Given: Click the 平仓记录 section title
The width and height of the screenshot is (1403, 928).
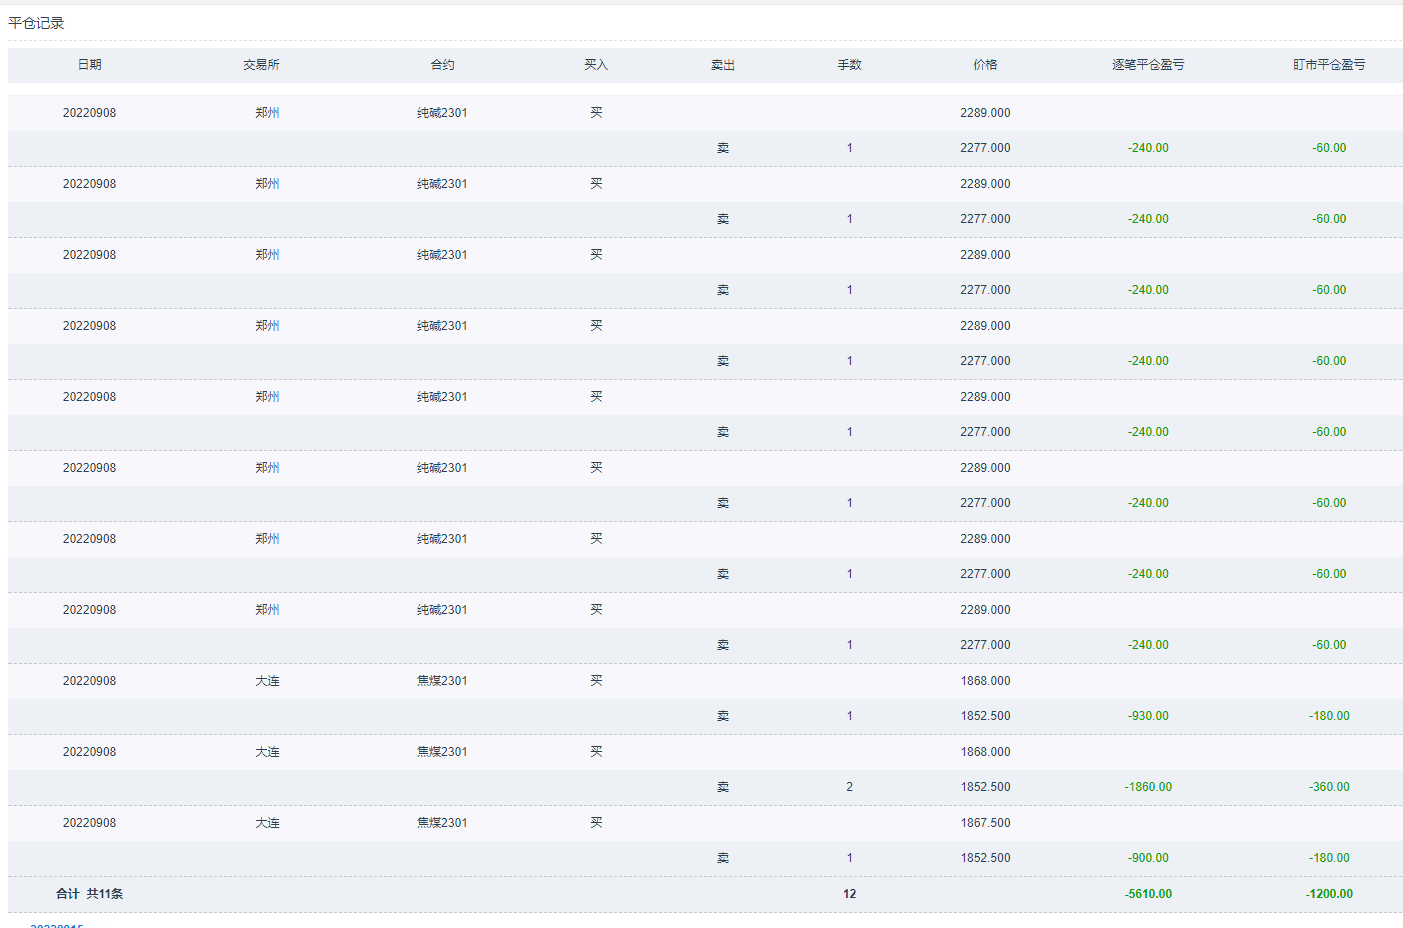Looking at the screenshot, I should (x=36, y=23).
